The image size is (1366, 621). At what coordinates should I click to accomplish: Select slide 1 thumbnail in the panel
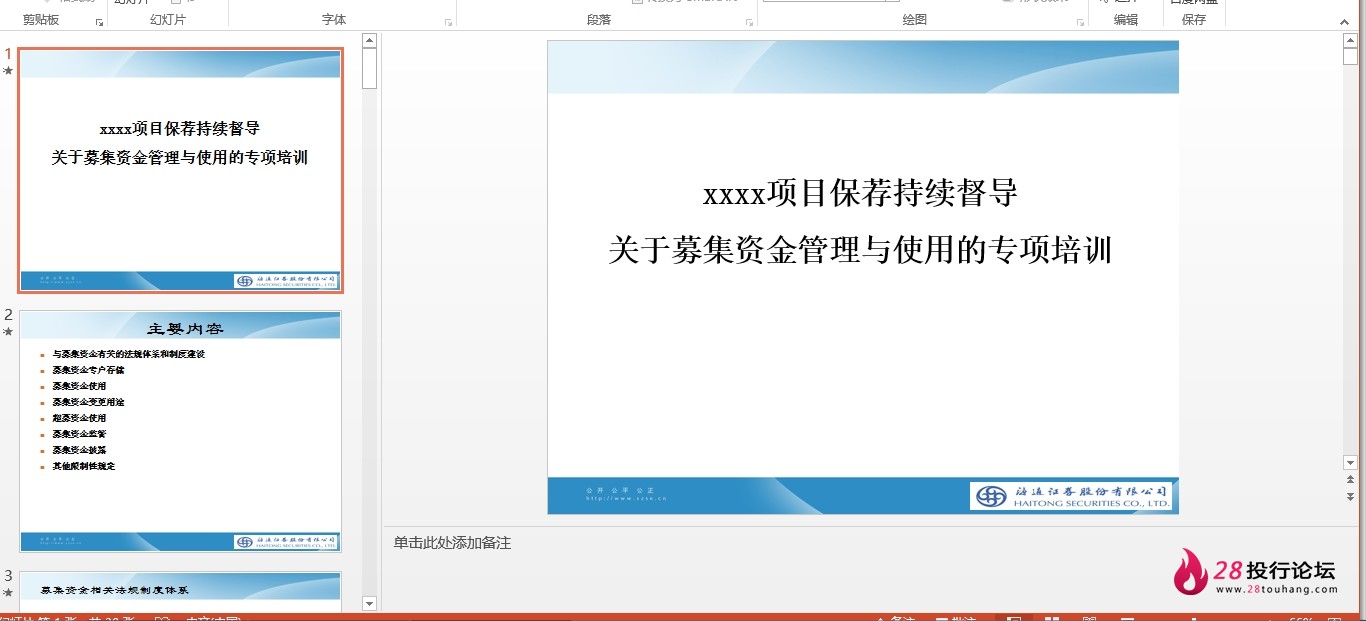(181, 170)
